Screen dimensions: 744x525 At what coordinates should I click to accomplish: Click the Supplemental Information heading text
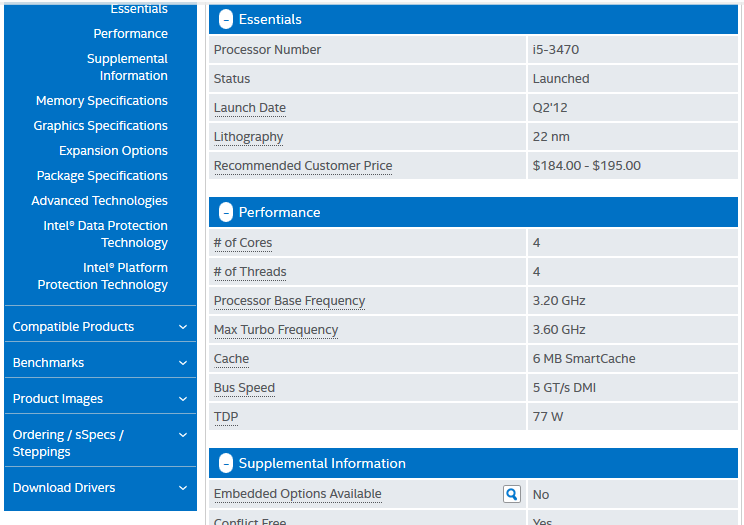(322, 463)
